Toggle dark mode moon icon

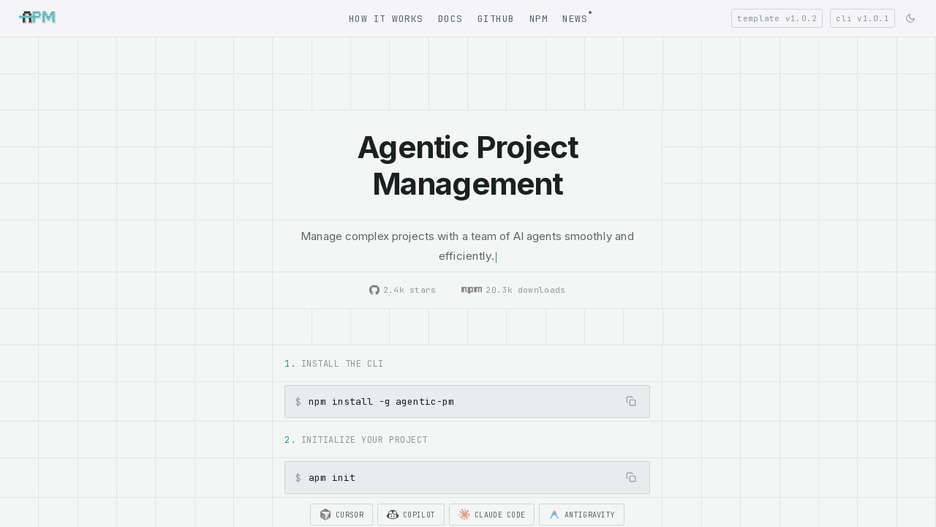[910, 19]
